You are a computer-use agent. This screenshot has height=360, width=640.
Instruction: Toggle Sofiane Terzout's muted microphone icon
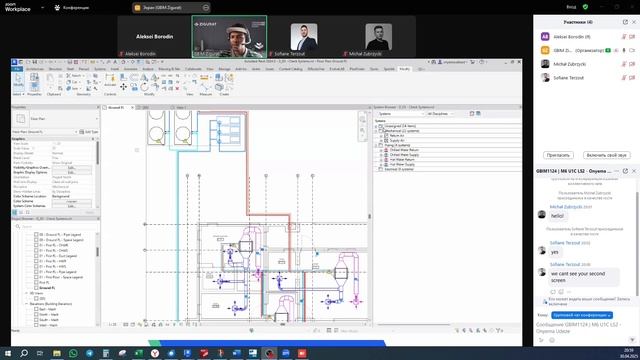[624, 78]
